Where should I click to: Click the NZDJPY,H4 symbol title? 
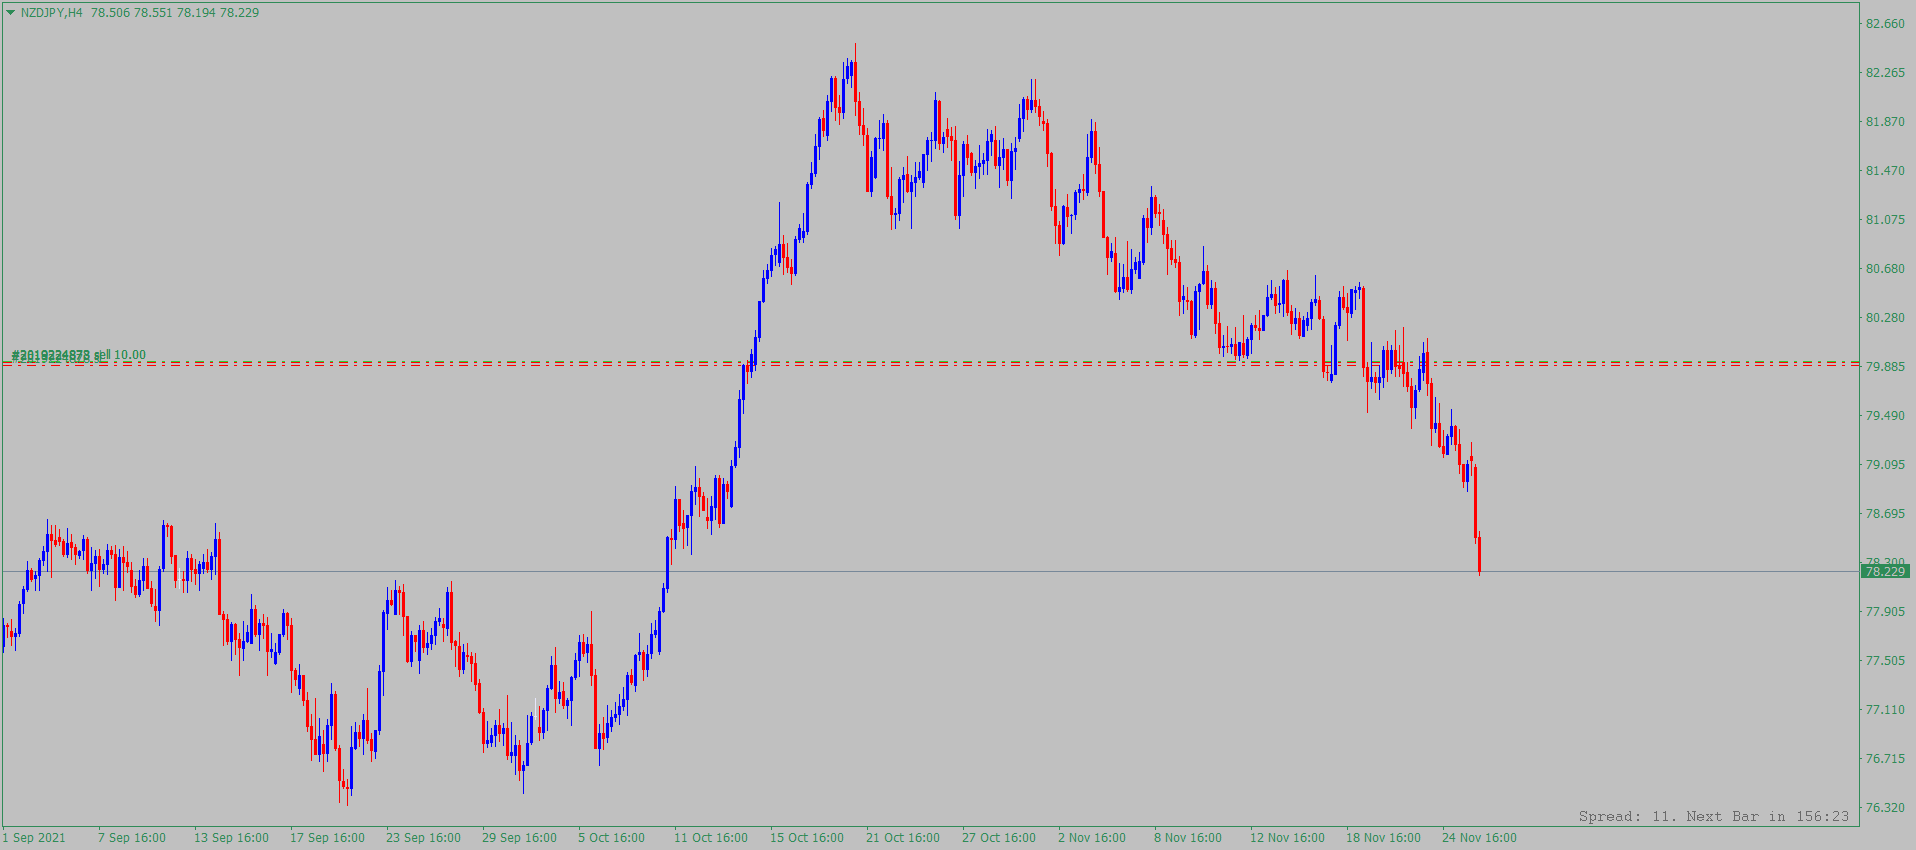tap(51, 13)
